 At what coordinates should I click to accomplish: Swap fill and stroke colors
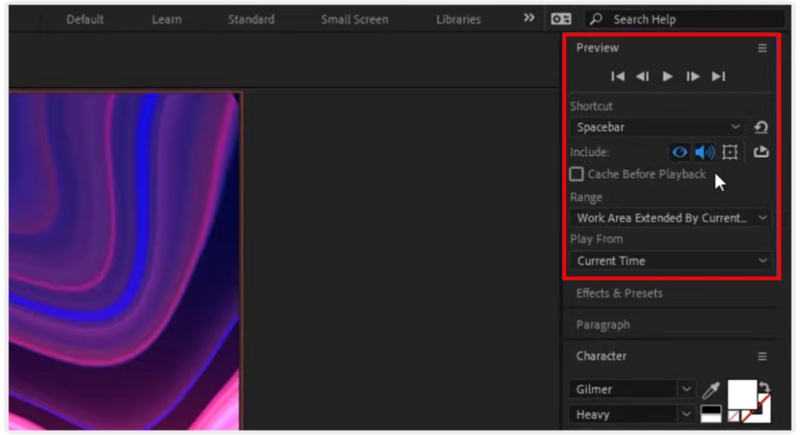click(764, 387)
